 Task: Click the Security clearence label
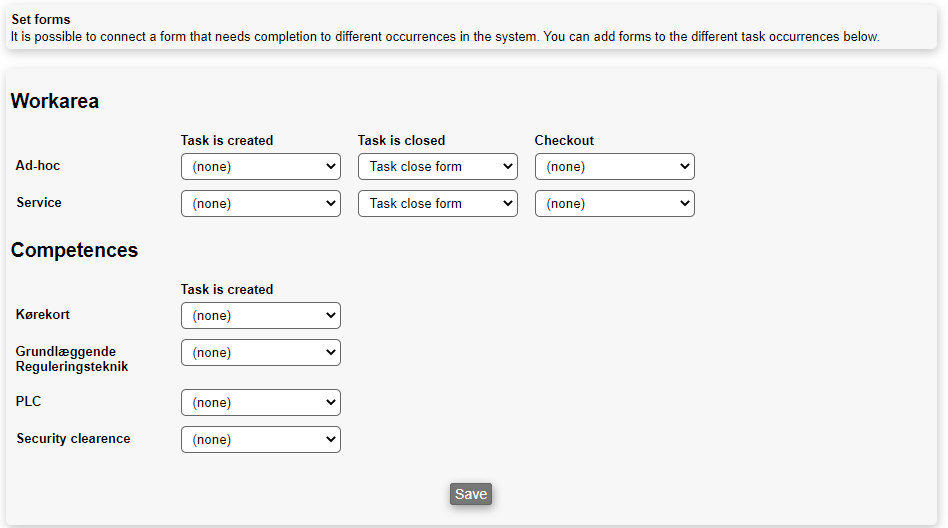tap(73, 439)
